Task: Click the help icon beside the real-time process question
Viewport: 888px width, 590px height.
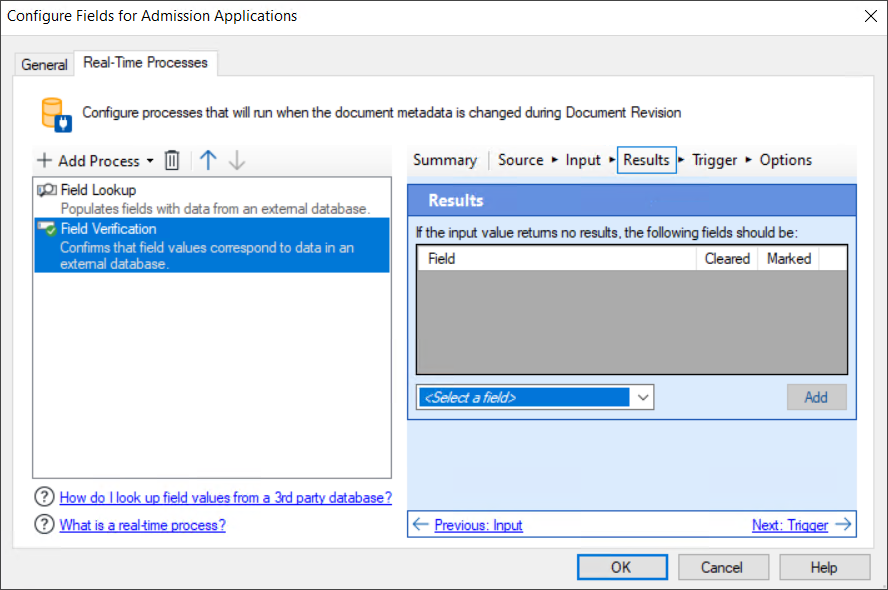Action: (x=43, y=524)
